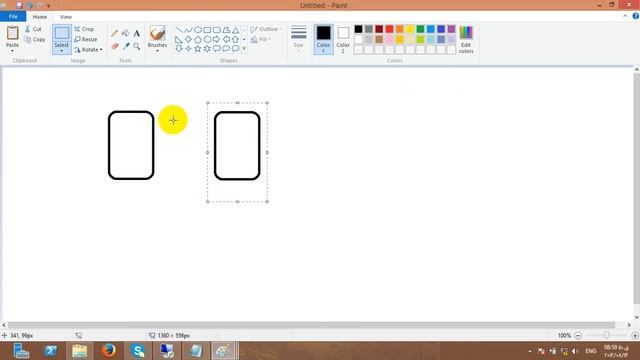This screenshot has height=360, width=640.
Task: Click the zoom slider handle
Action: tap(607, 335)
